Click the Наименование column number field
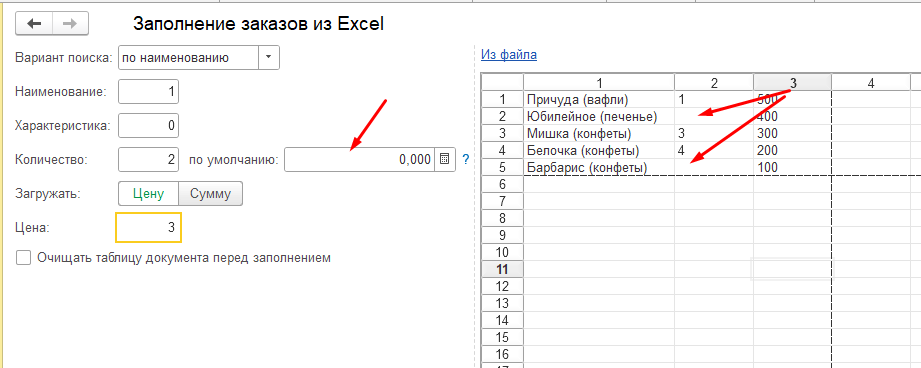 click(148, 92)
